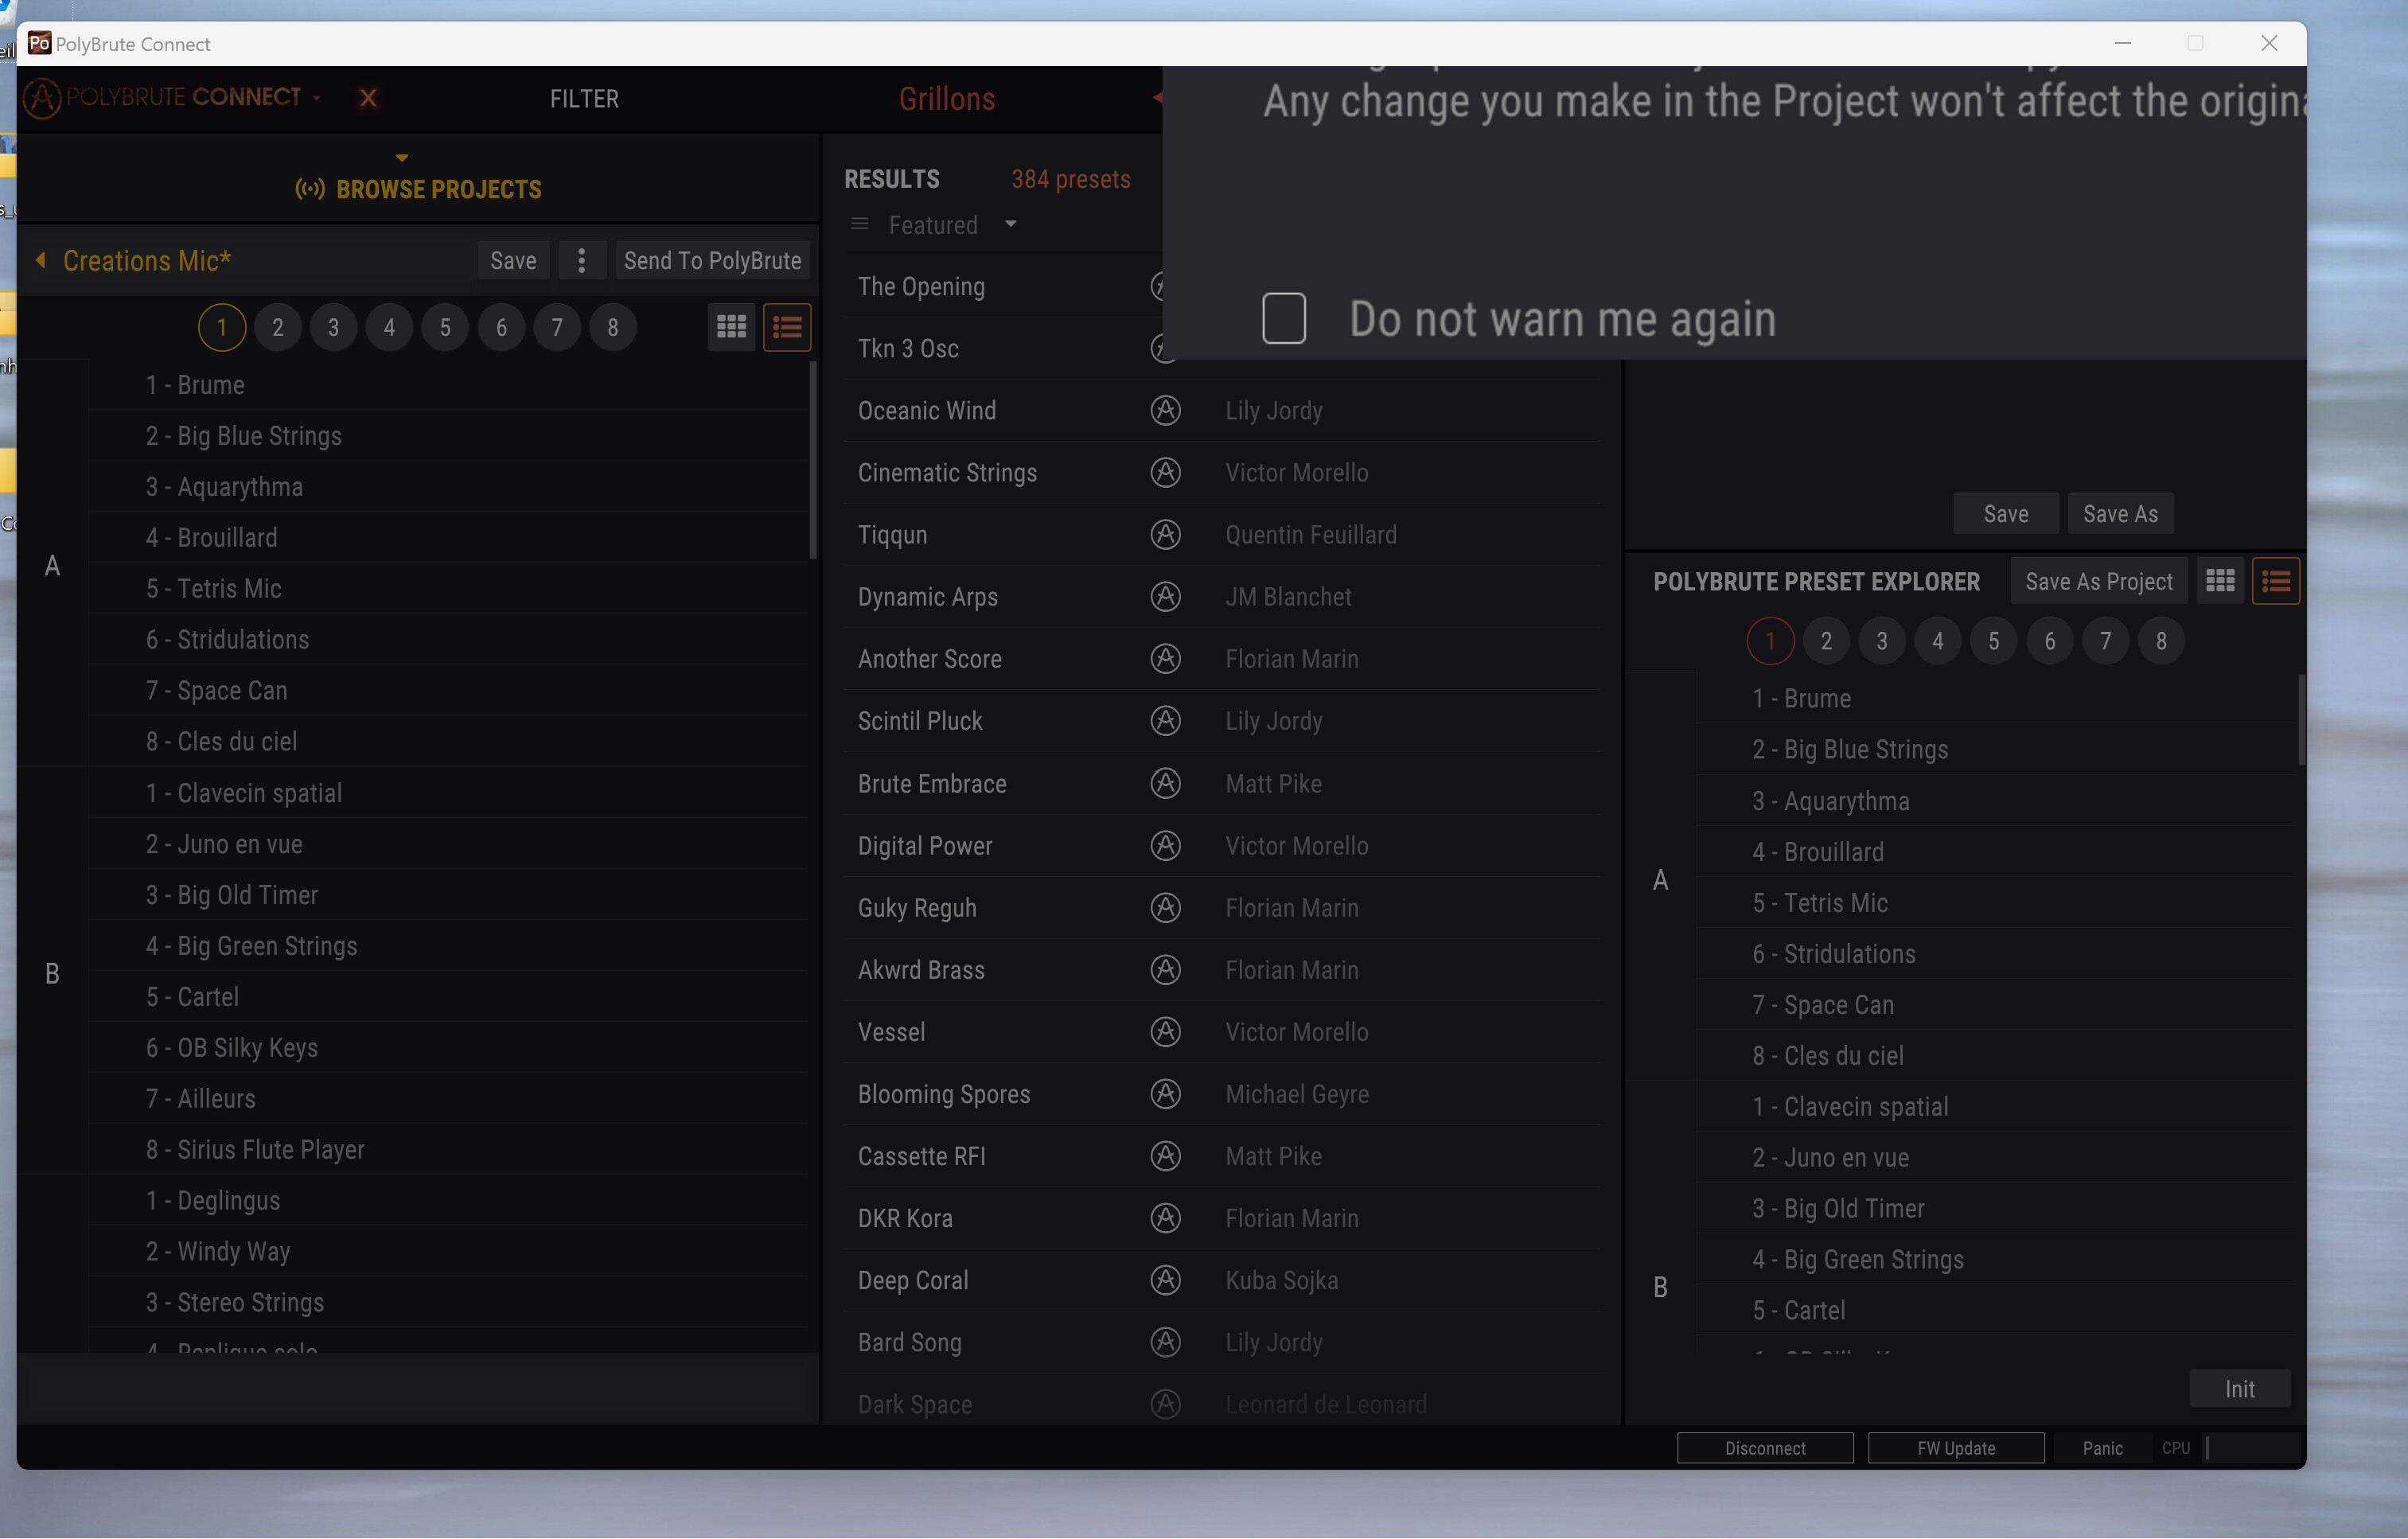The width and height of the screenshot is (2408, 1539).
Task: Click the CPU meter bar
Action: point(2252,1449)
